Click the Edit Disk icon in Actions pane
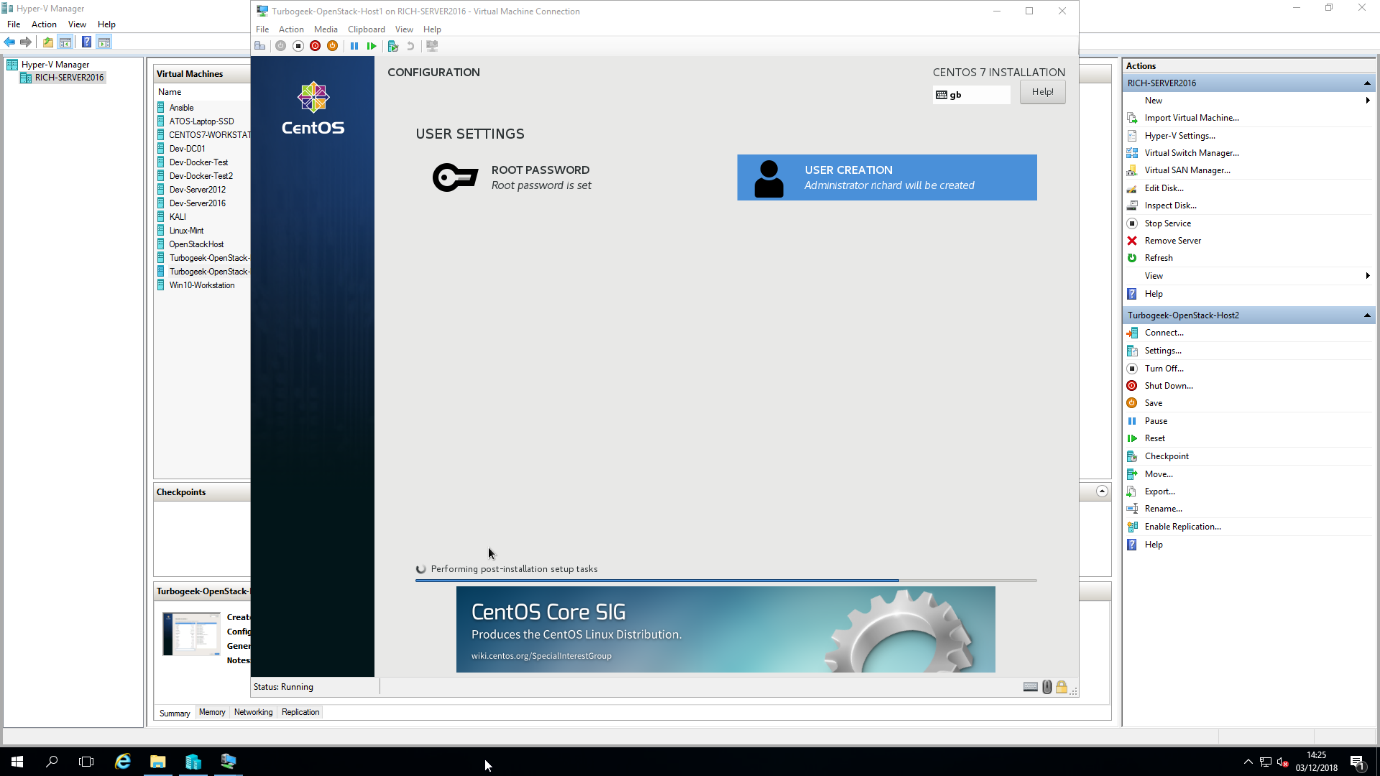1380x776 pixels. [x=1132, y=188]
